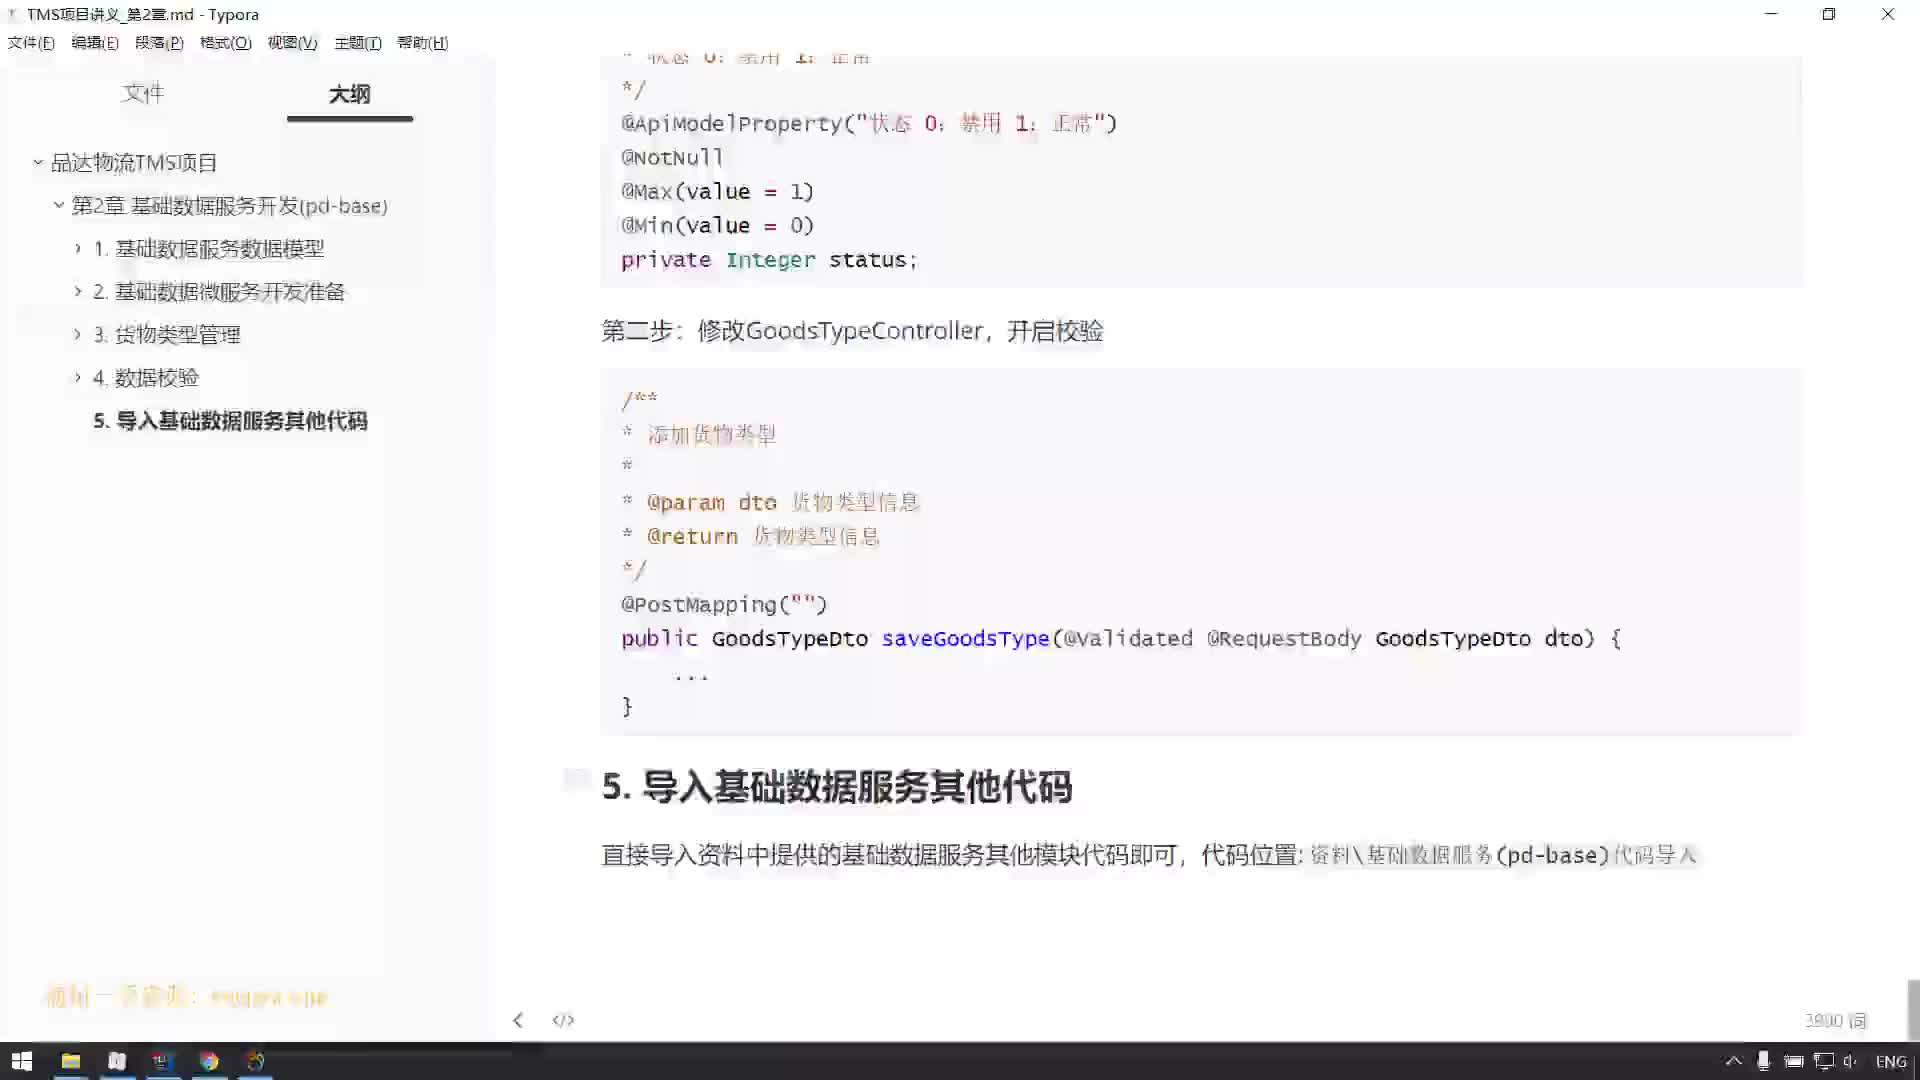
Task: Go to 2. 基础数据微服务开发准备 in outline
Action: coord(218,292)
